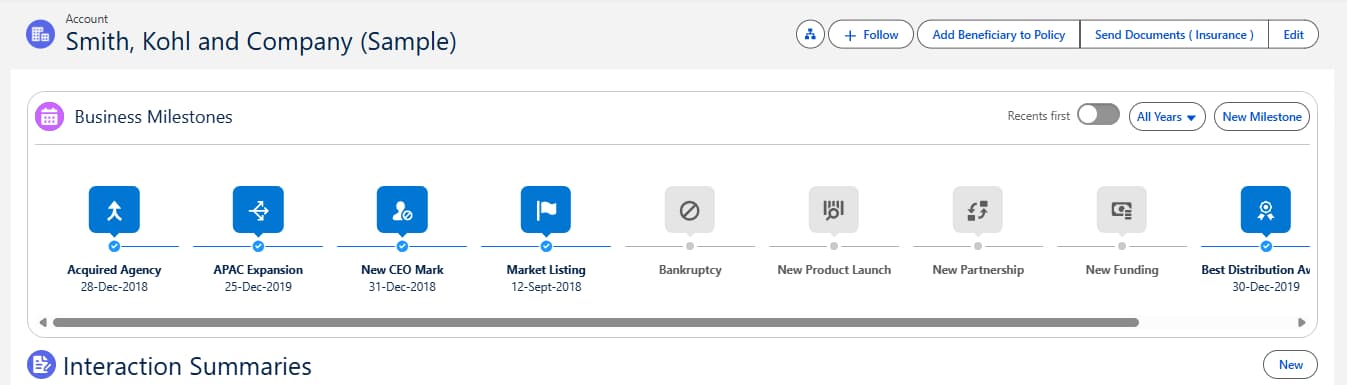Click the New Milestone button
The image size is (1347, 385).
pyautogui.click(x=1262, y=117)
